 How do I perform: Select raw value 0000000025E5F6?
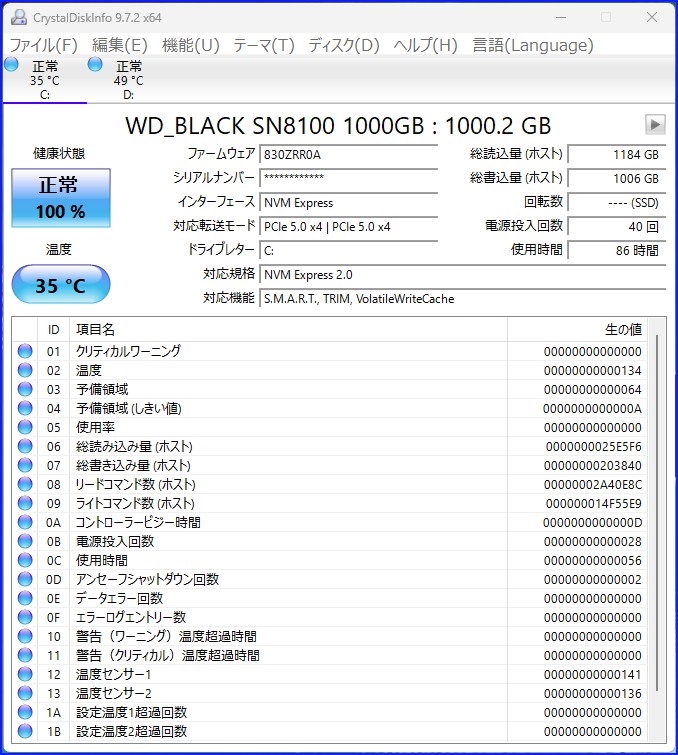click(x=594, y=446)
